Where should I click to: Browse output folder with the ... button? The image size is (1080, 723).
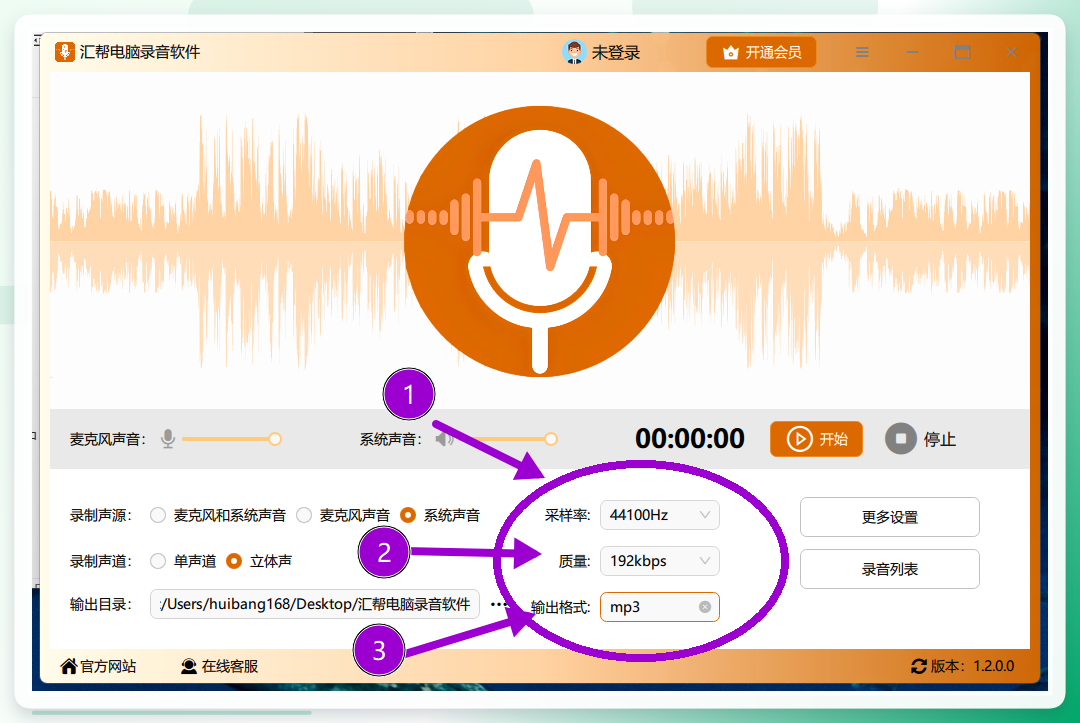click(x=498, y=605)
